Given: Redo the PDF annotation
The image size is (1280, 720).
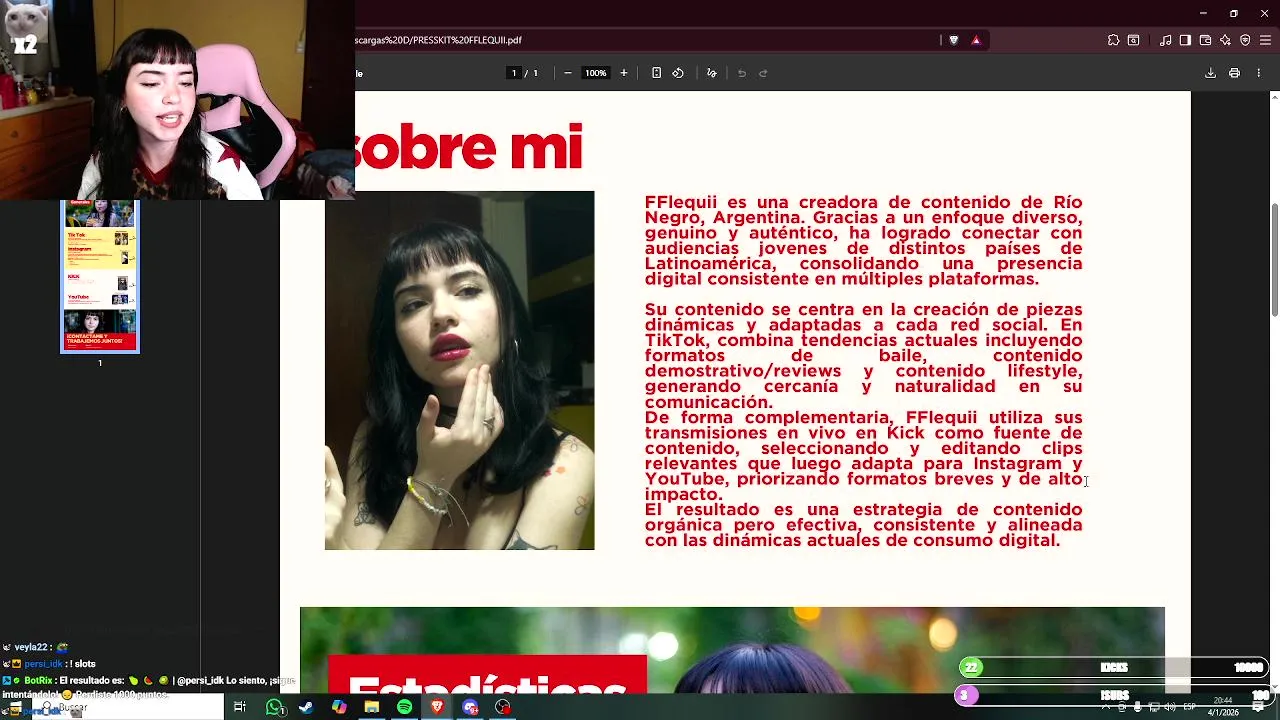Looking at the screenshot, I should (763, 73).
